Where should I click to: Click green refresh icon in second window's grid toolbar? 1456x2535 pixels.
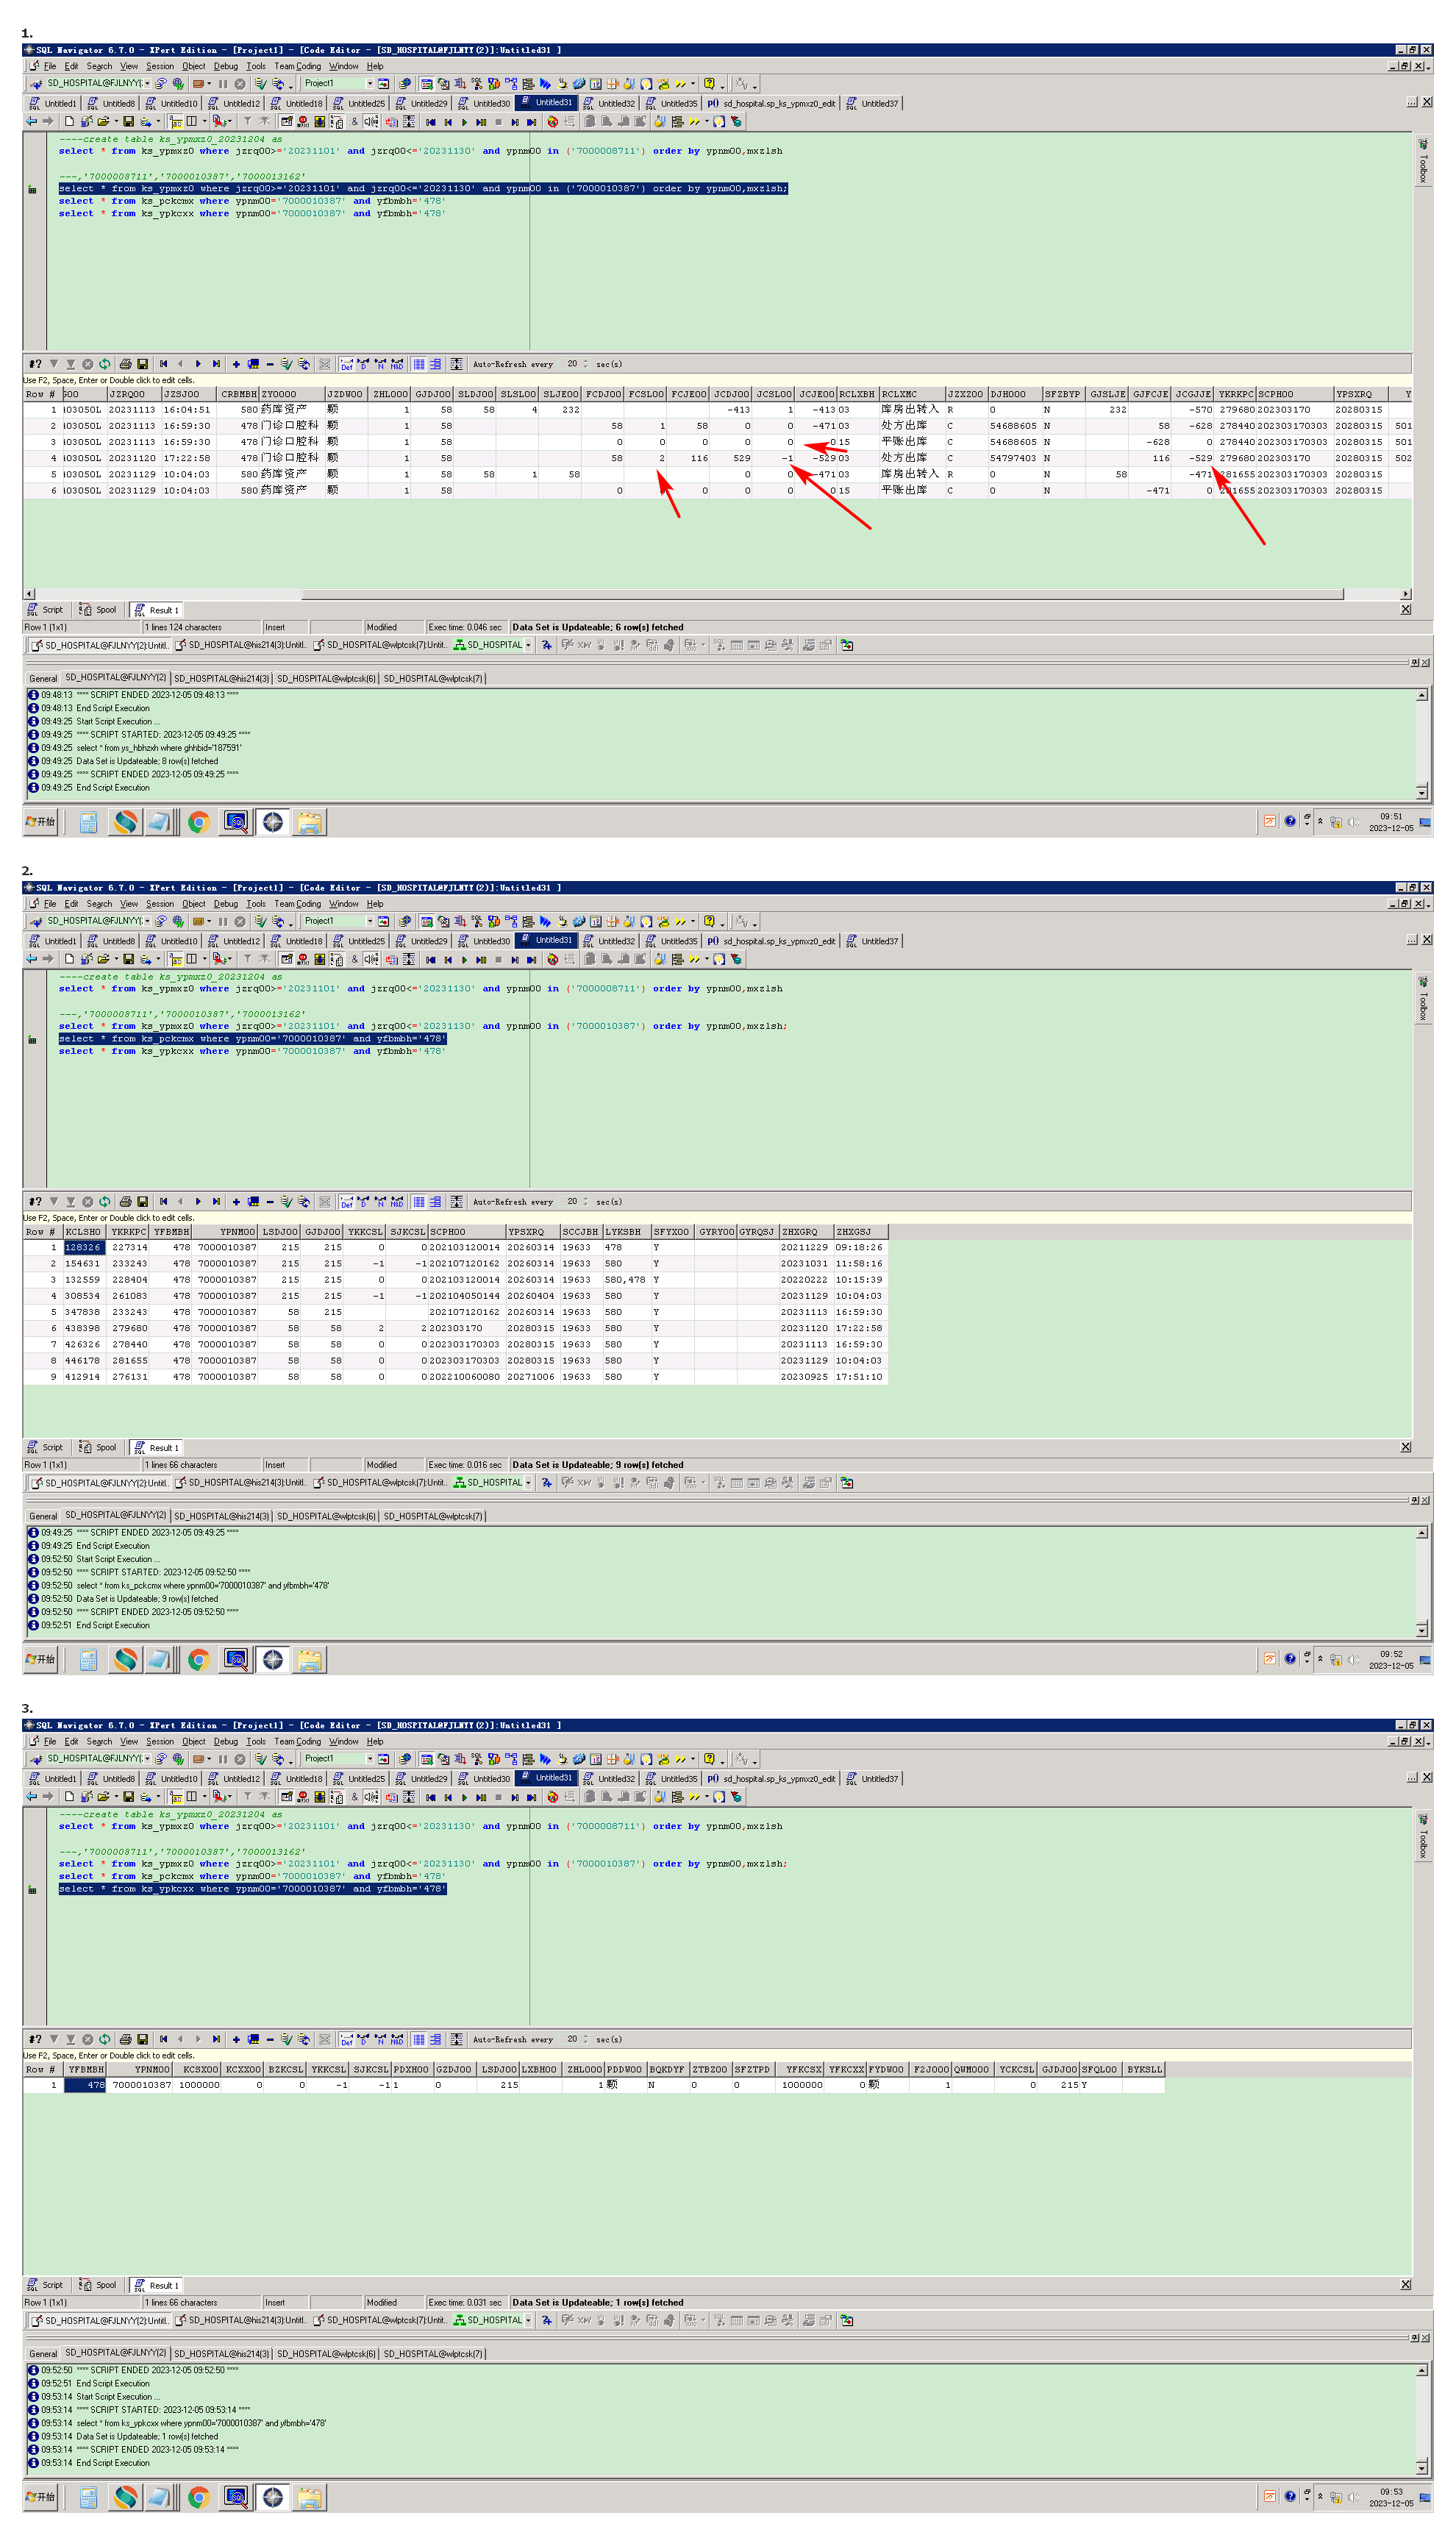[104, 1202]
